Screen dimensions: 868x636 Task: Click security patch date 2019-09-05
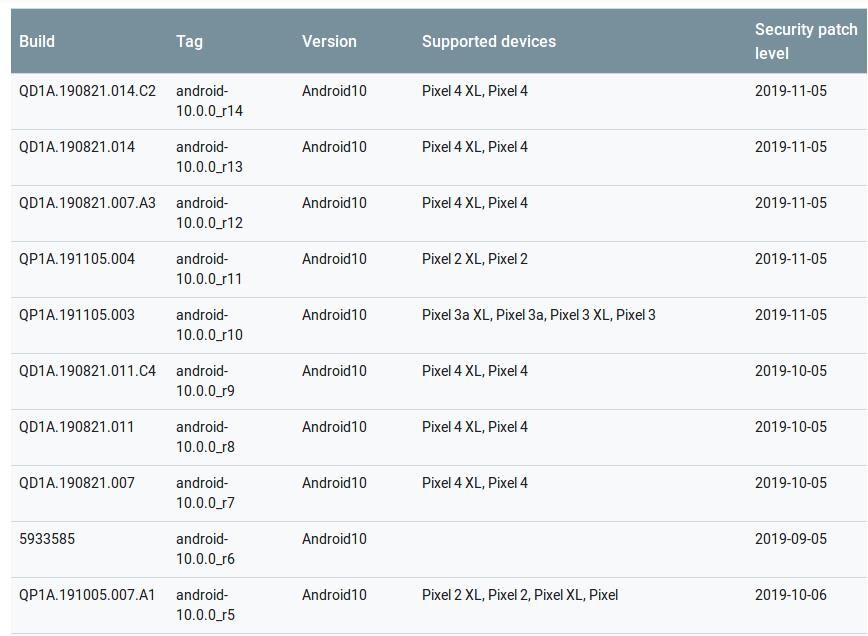[x=787, y=538]
